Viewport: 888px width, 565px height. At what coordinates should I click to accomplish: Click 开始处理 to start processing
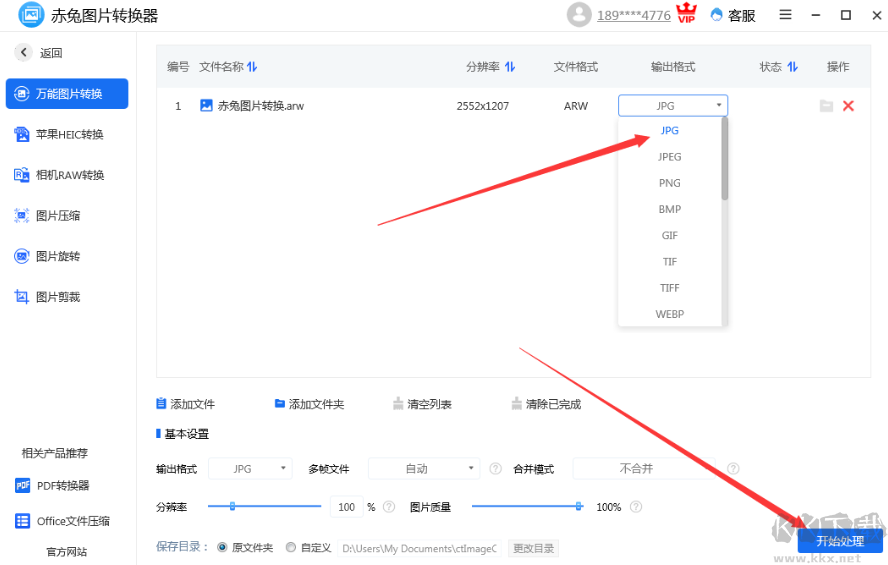pos(840,541)
